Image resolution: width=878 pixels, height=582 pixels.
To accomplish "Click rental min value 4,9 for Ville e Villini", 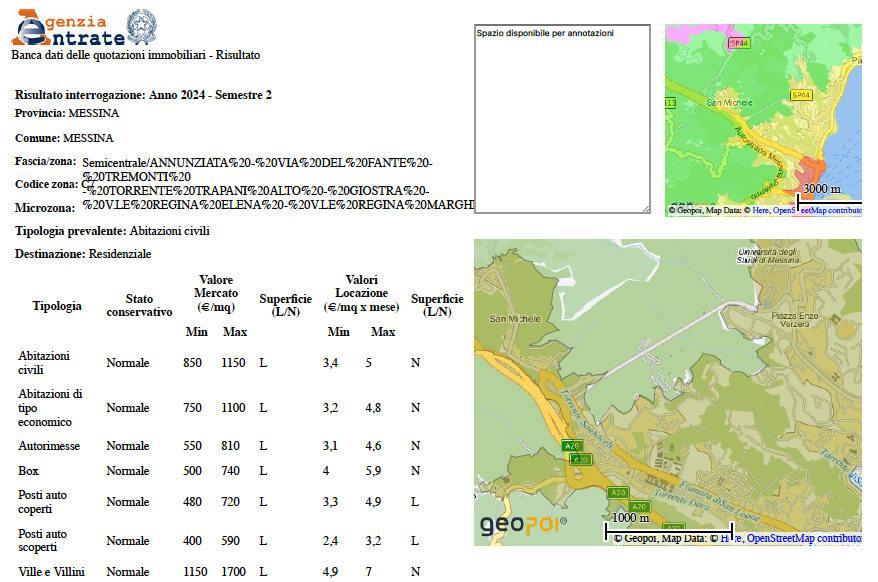I will (x=330, y=572).
